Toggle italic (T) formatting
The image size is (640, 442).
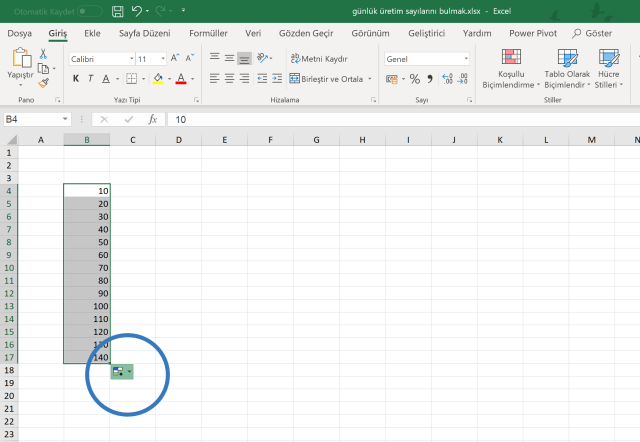[90, 78]
